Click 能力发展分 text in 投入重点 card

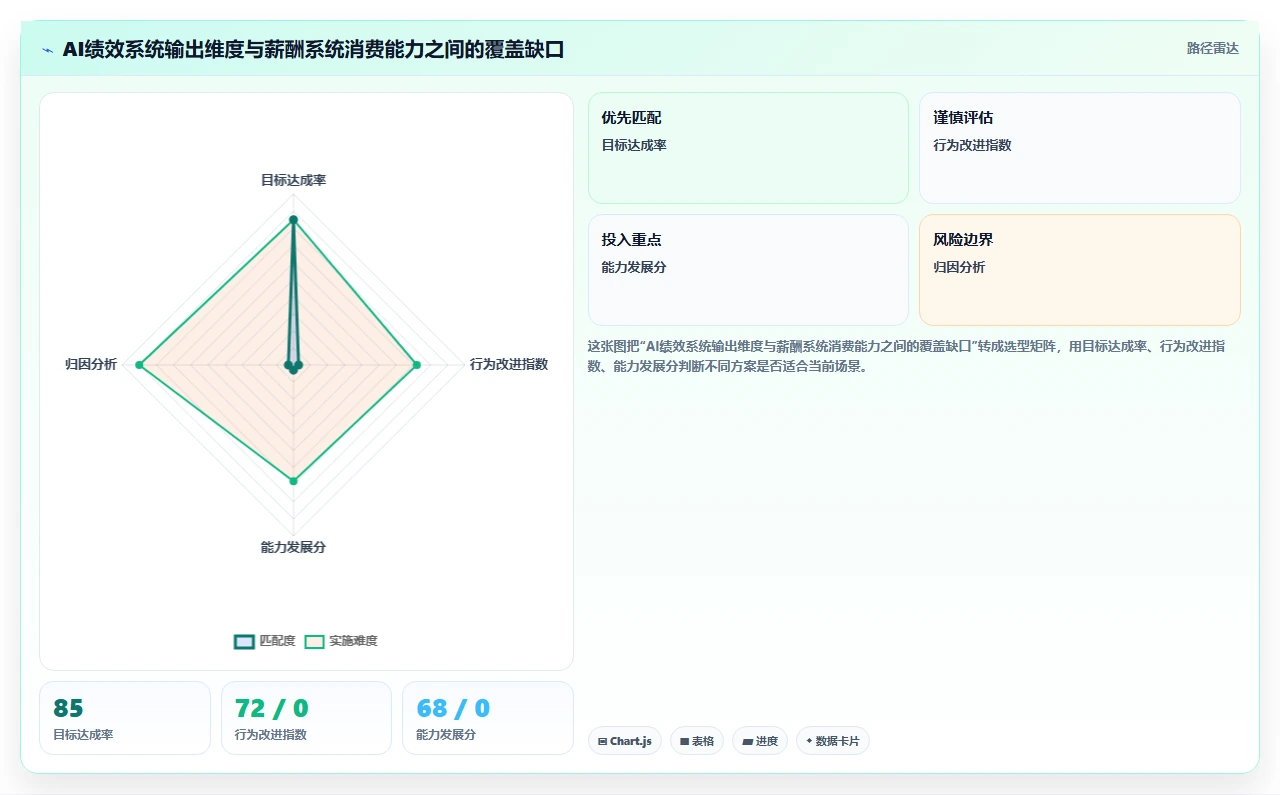tap(634, 267)
